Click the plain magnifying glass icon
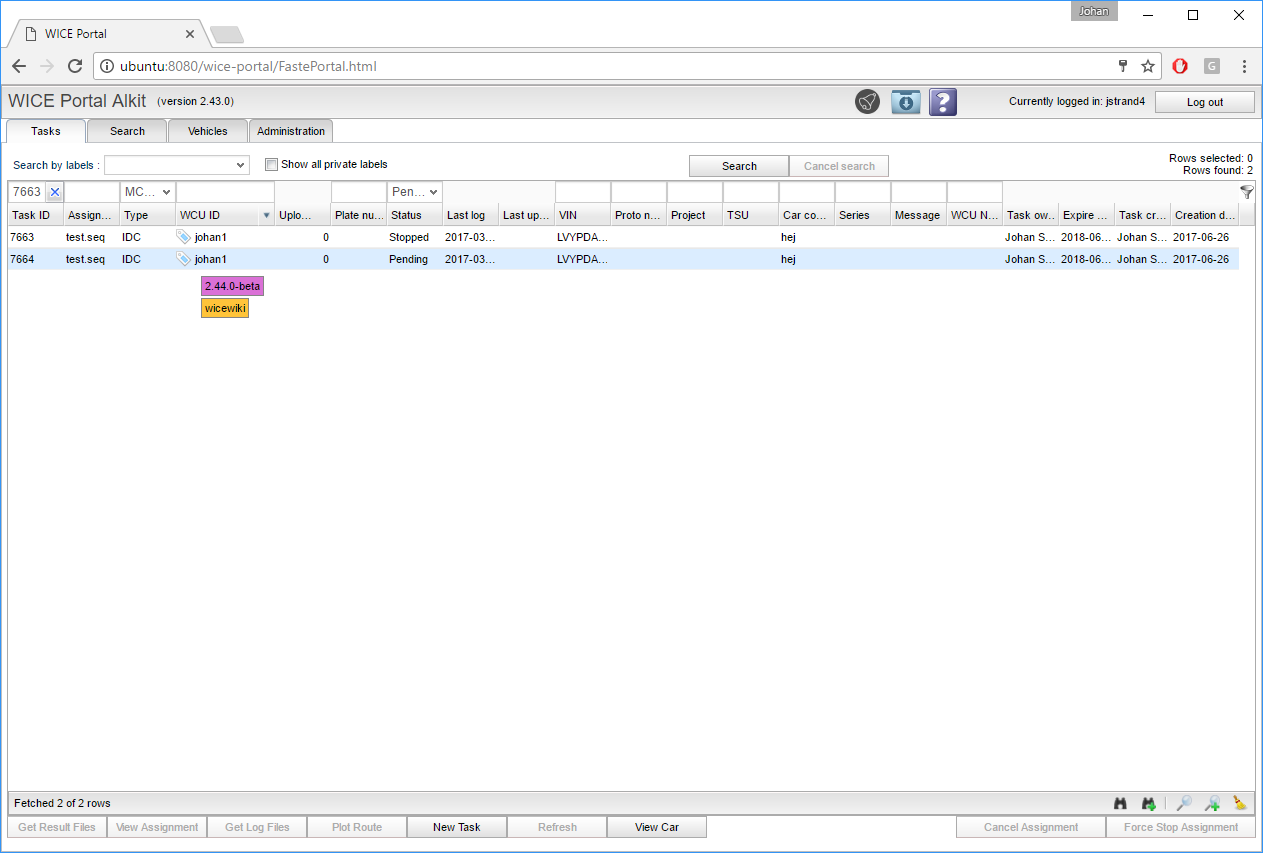Screen dimensions: 1263x853 [x=1183, y=803]
